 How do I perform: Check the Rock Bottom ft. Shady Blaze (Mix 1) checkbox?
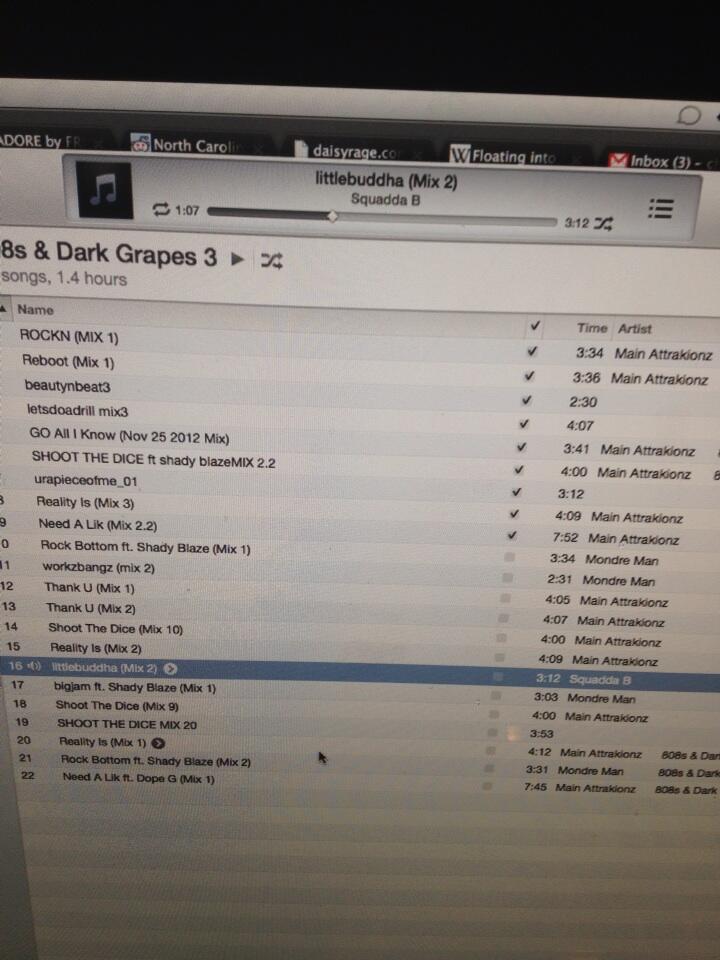click(509, 557)
